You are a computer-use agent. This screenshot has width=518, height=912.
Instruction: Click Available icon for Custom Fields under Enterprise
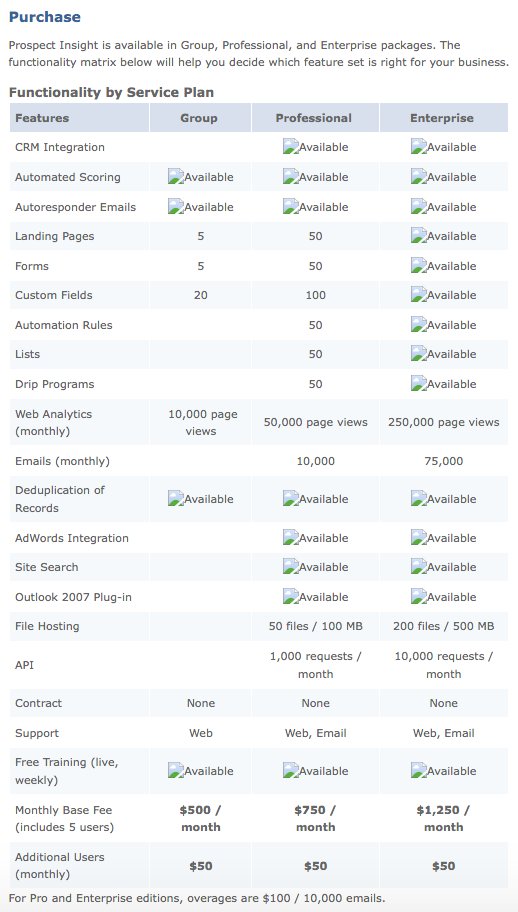coord(444,295)
